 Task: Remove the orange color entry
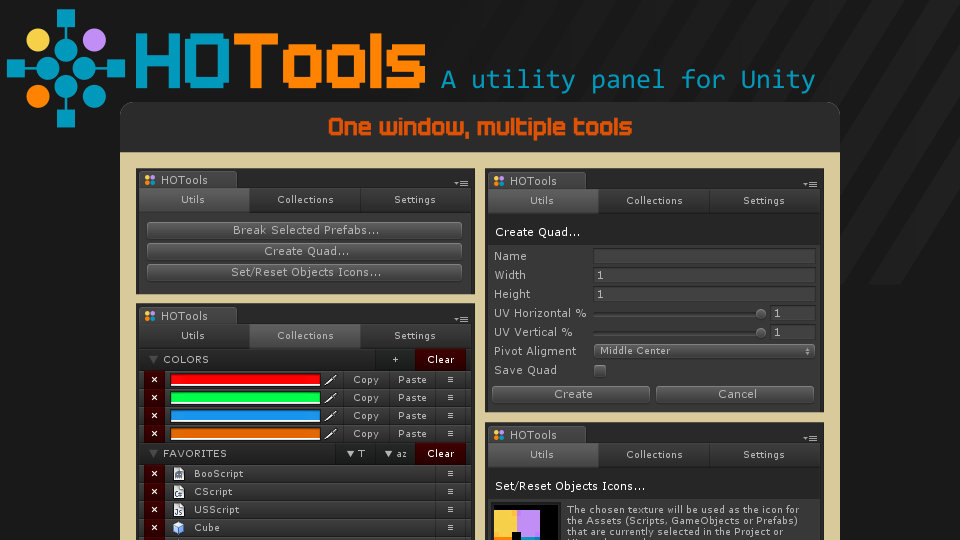pyautogui.click(x=154, y=433)
